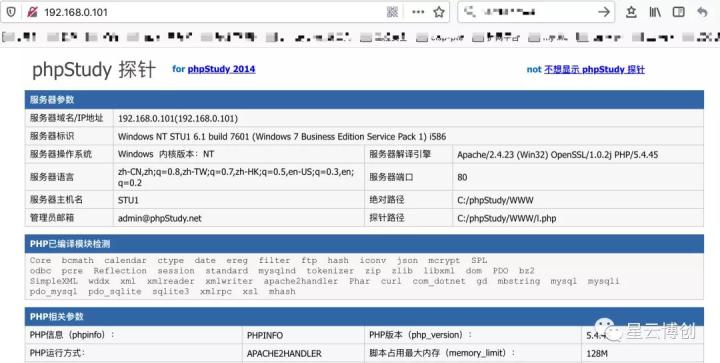Click the 服务器参数 section header

click(364, 100)
